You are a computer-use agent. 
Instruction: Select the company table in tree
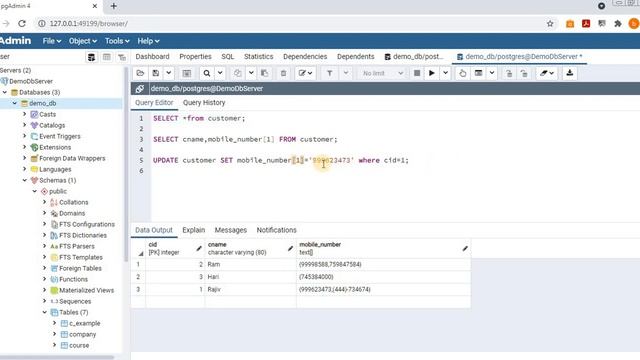click(x=82, y=334)
